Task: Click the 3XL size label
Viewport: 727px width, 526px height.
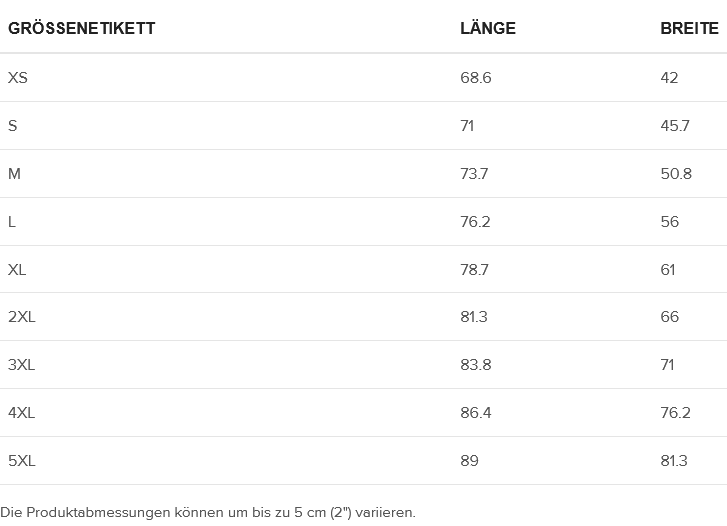Action: coord(22,365)
